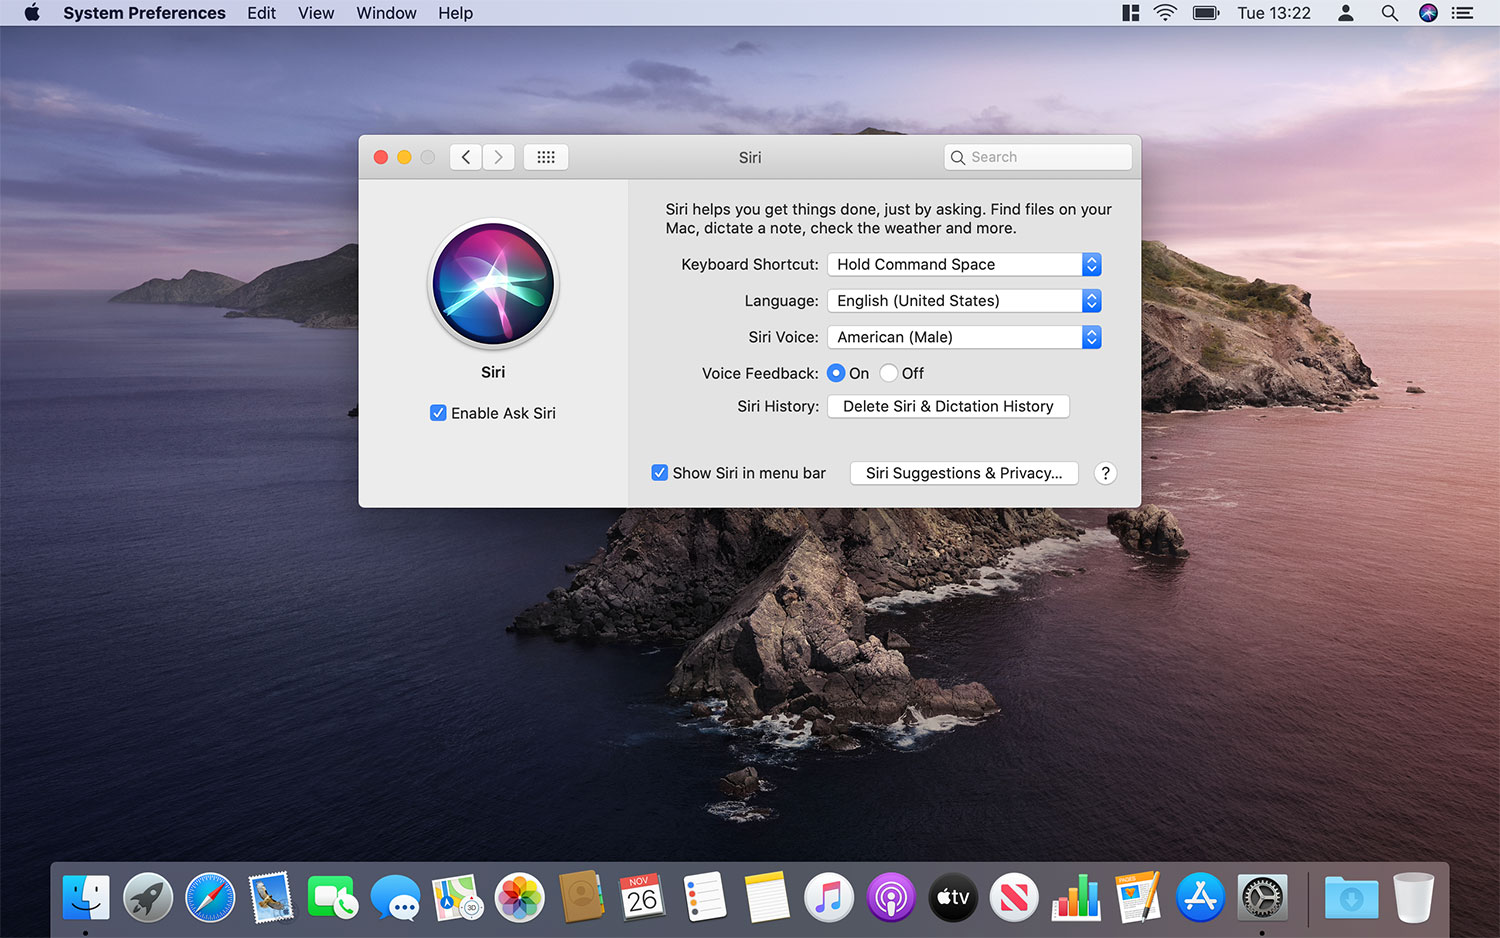
Task: Open Safari from the Dock
Action: [x=210, y=897]
